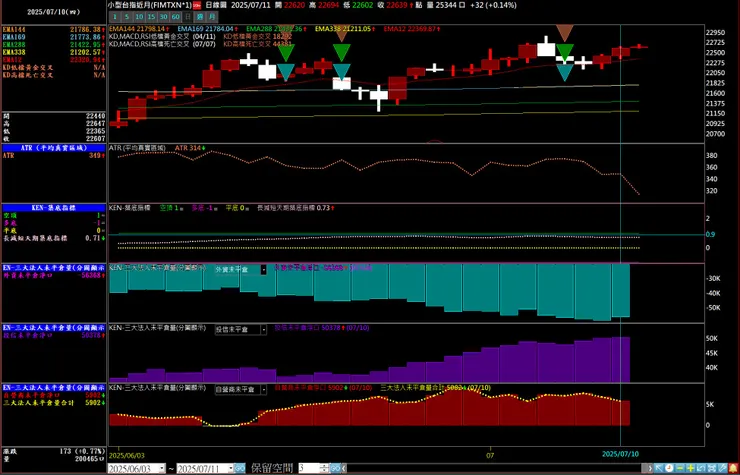Click the EMA338 row in left panel
Screen dimensions: 740x475
tap(54, 52)
